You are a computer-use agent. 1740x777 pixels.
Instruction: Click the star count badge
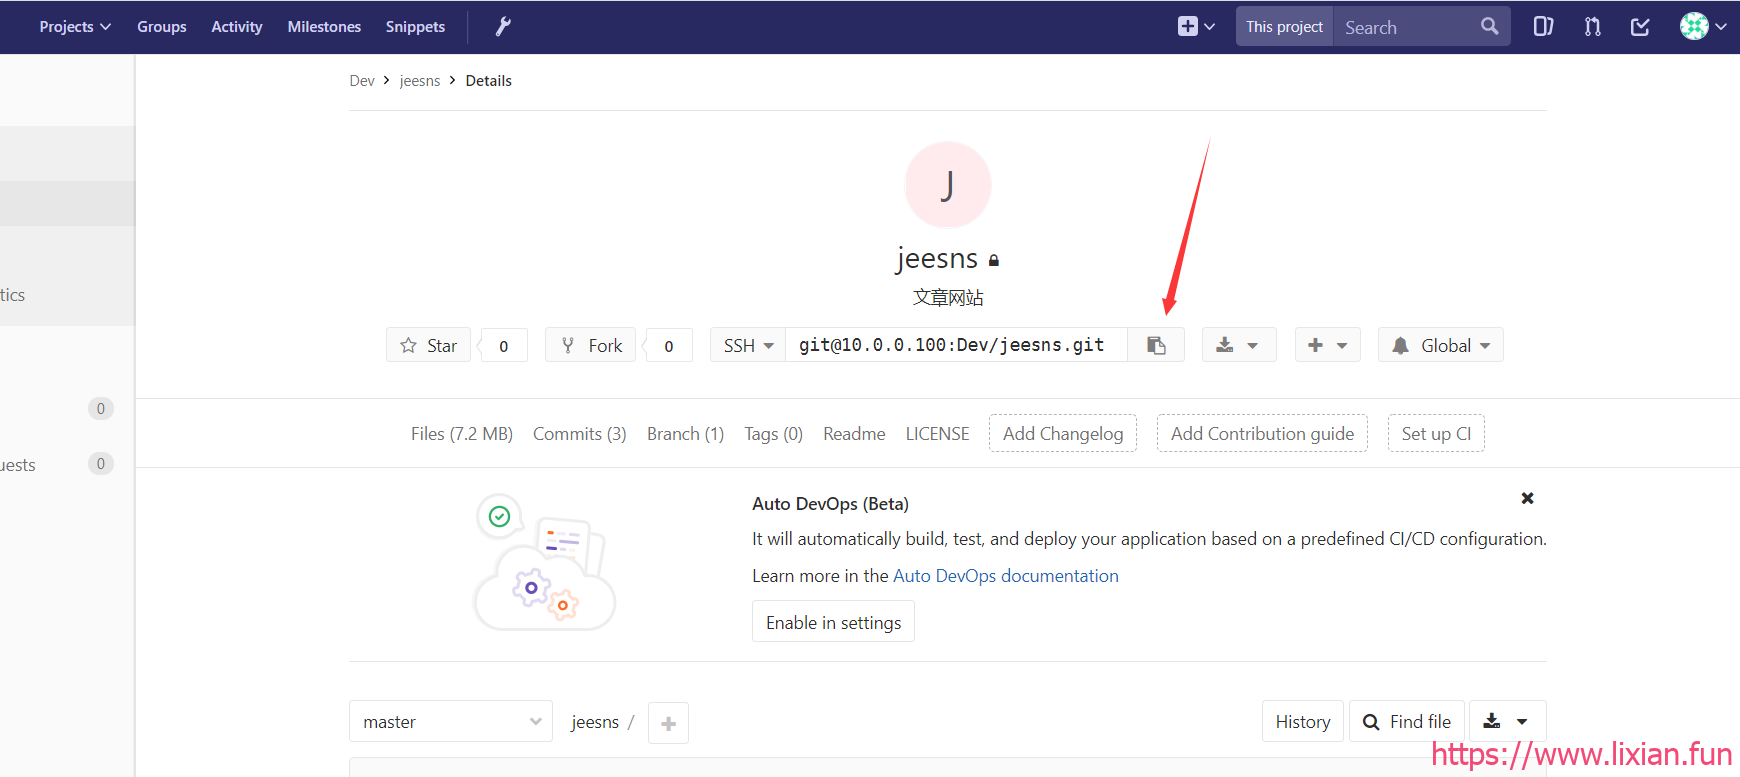point(504,345)
